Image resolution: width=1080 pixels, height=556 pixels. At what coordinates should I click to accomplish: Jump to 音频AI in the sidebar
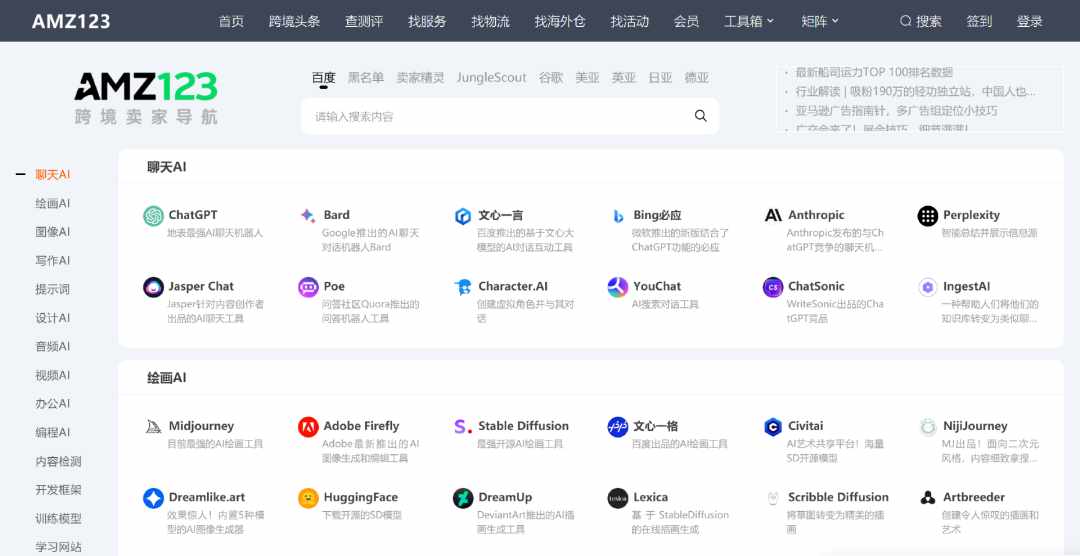[53, 347]
